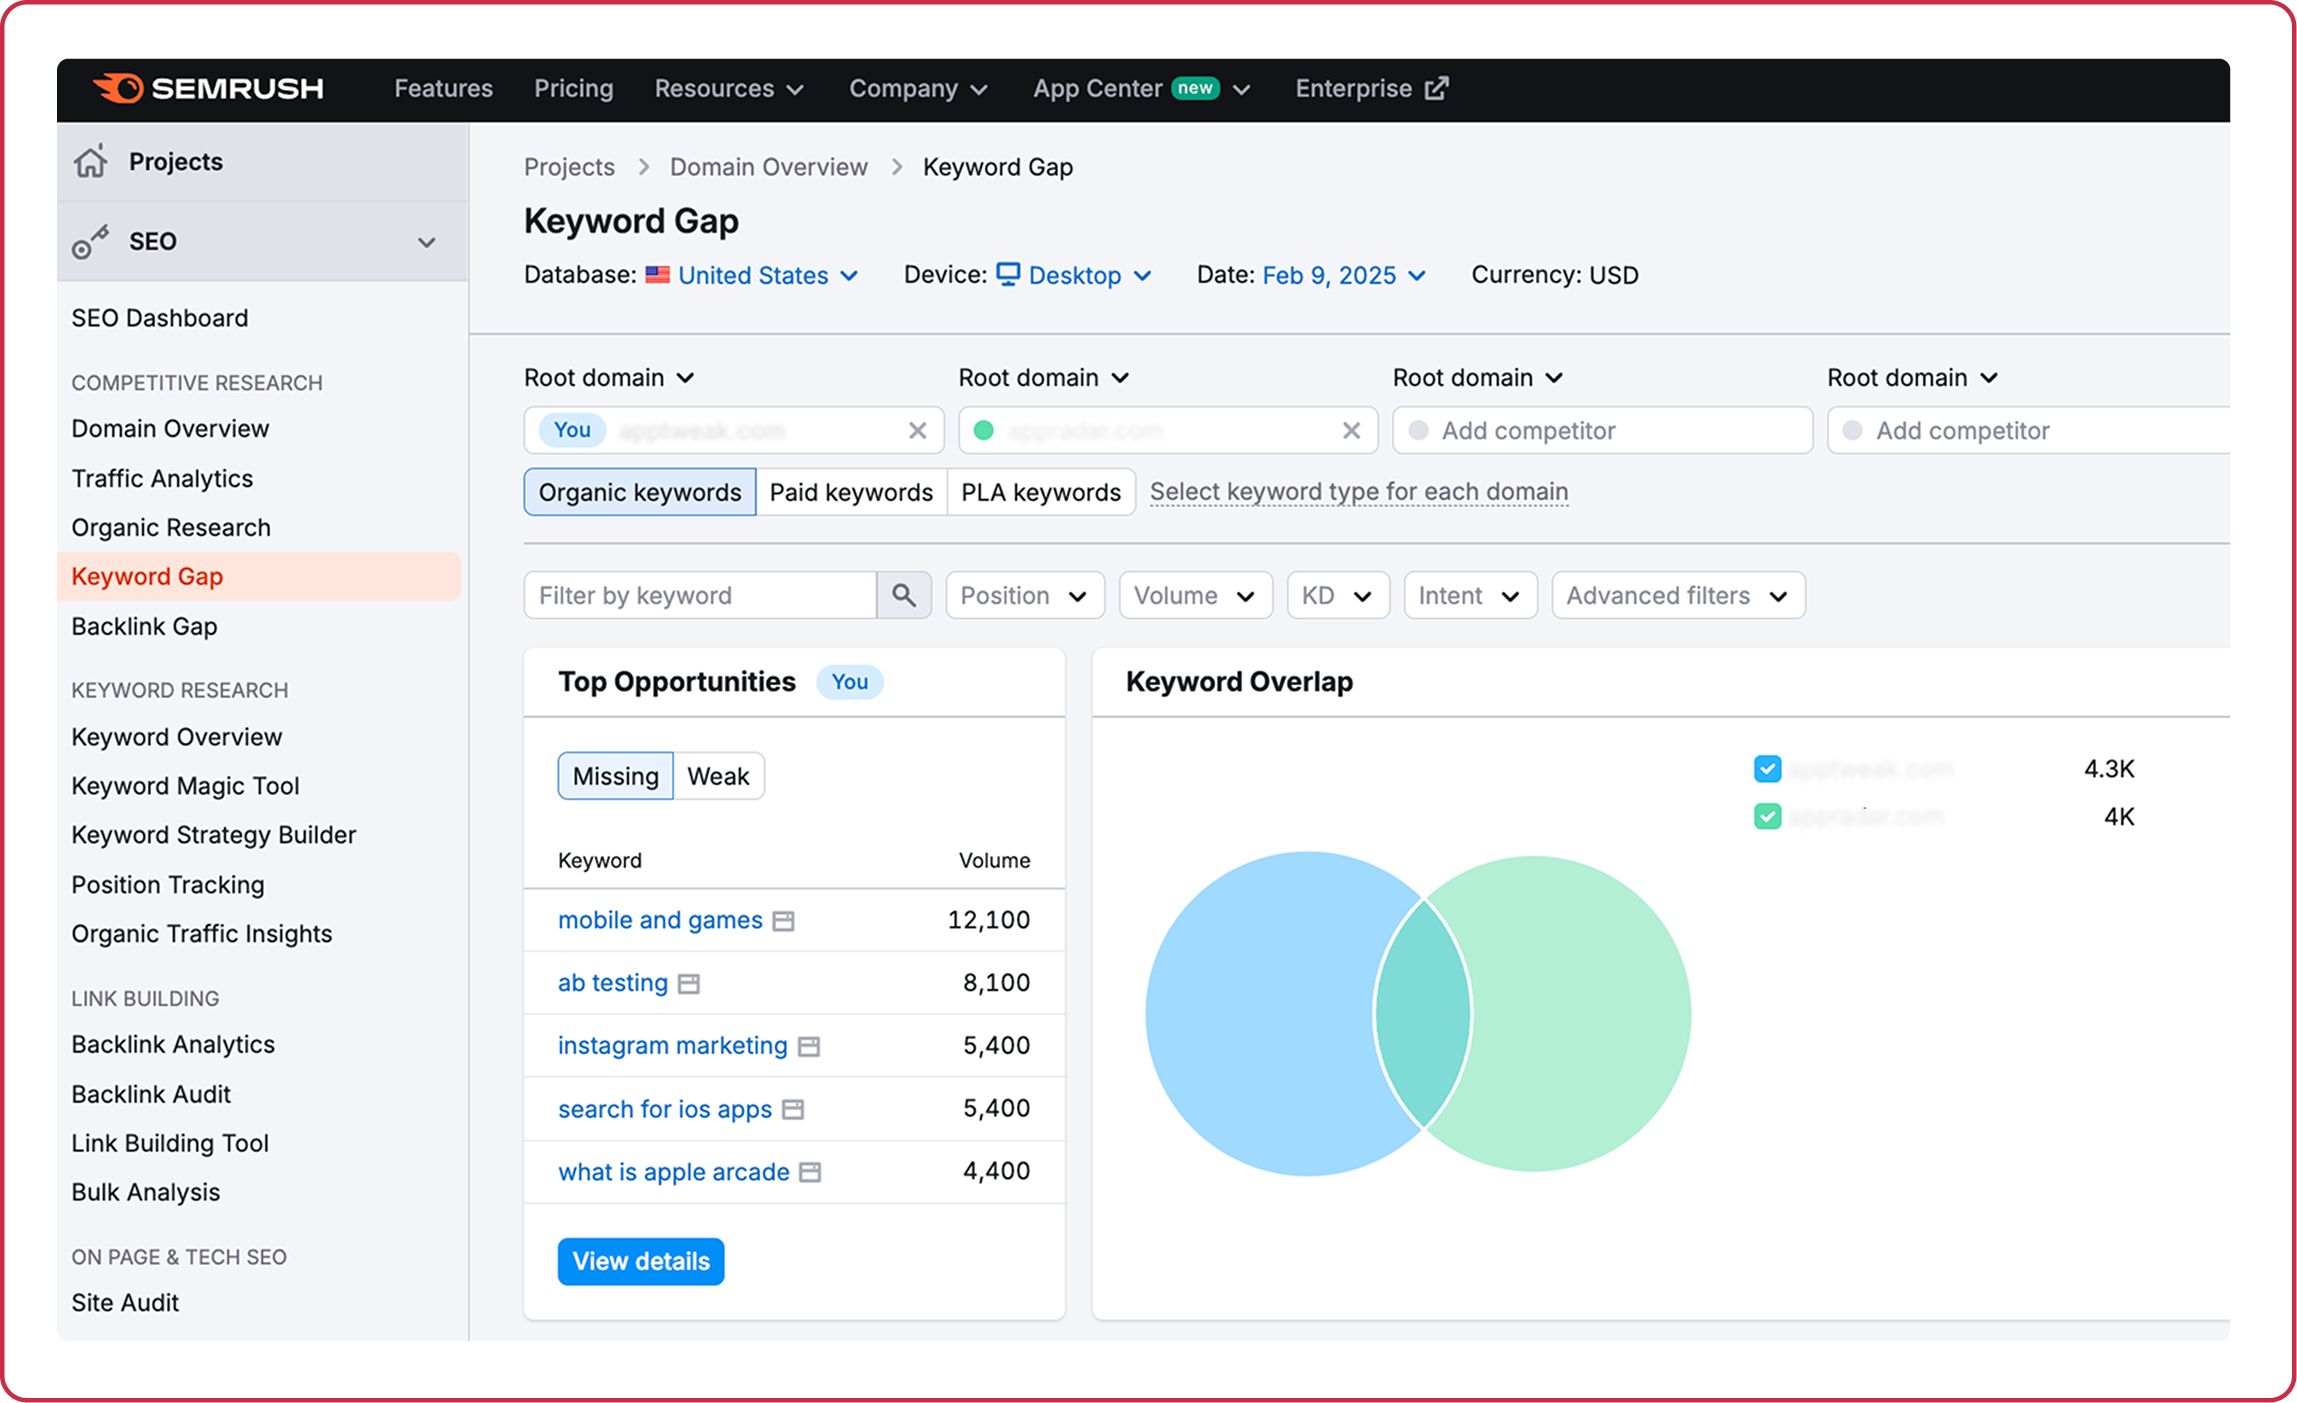Open the KD filter dropdown

coord(1338,596)
